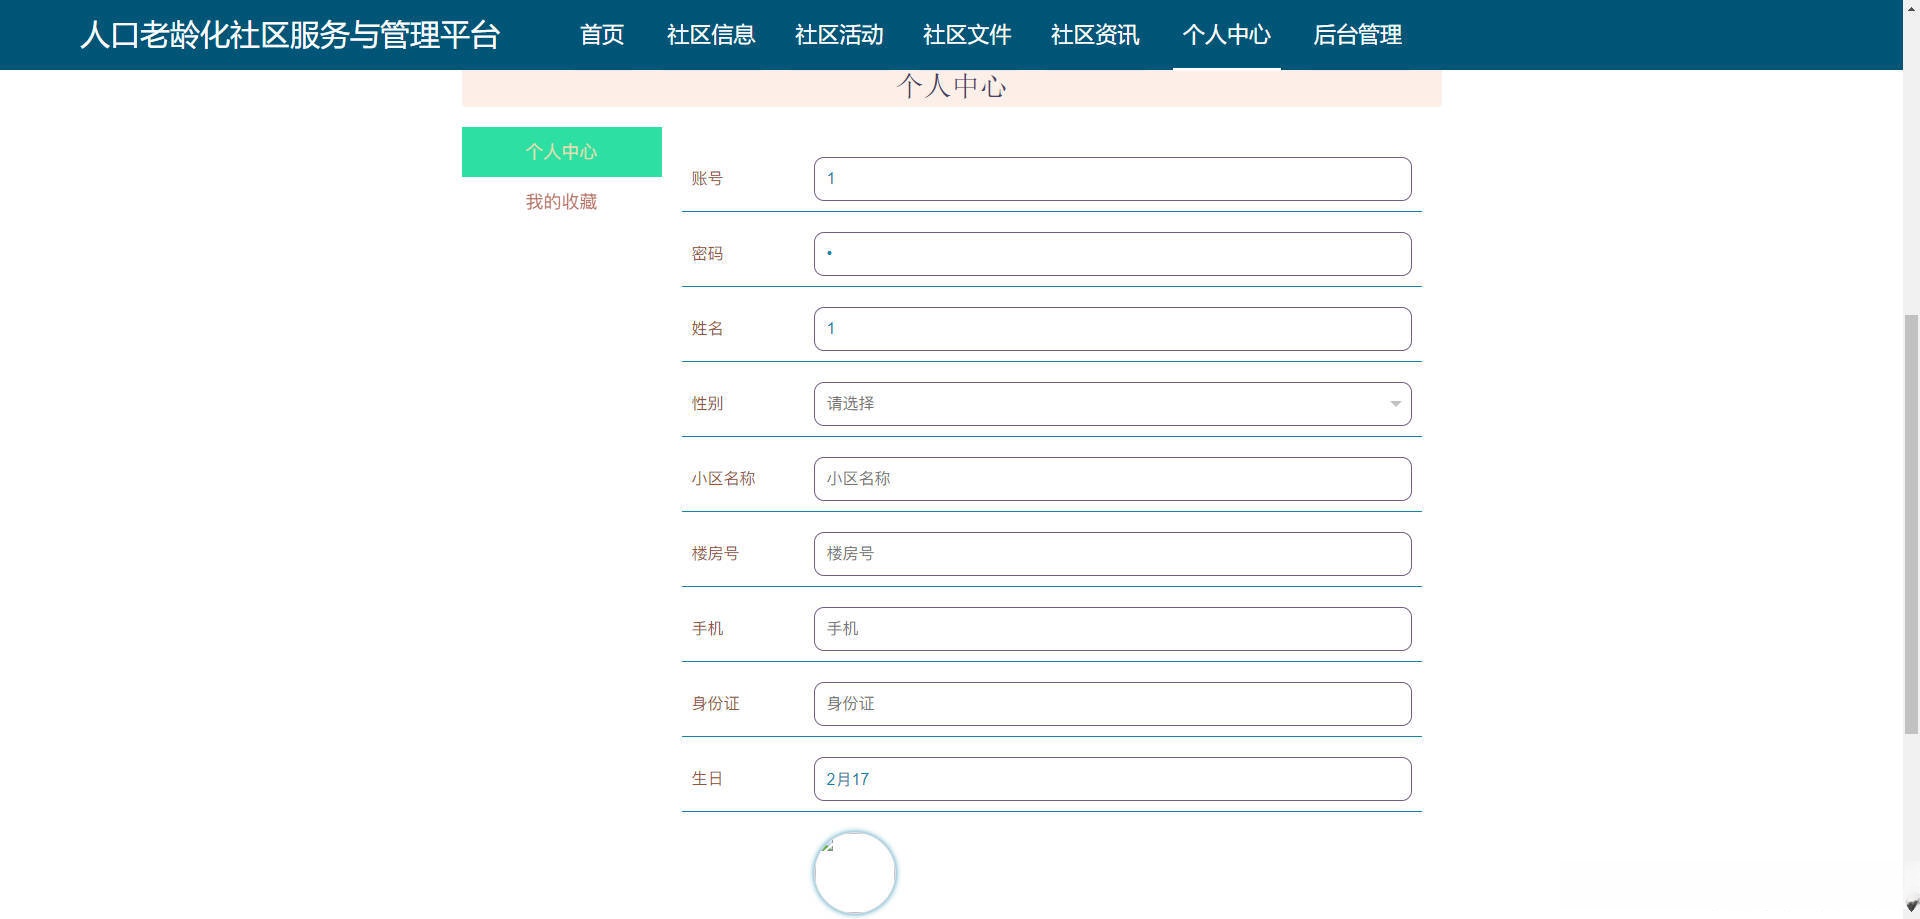Screen dimensions: 1920x919
Task: Open the 首页 navigation tab
Action: (x=602, y=35)
